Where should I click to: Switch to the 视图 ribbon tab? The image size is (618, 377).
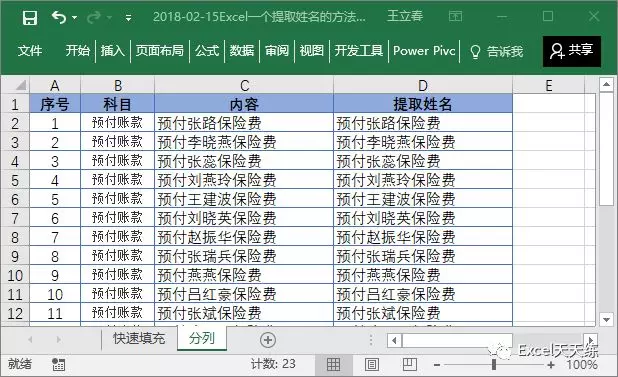(x=311, y=51)
